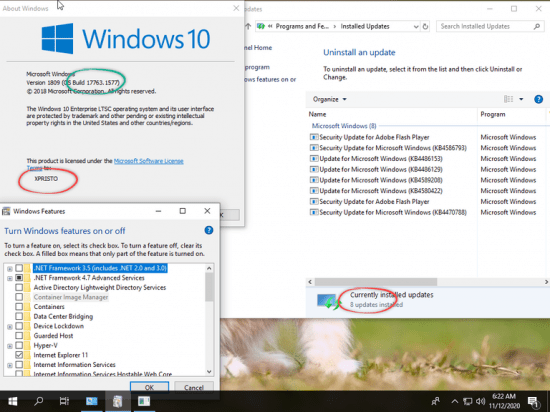Open view options dropdown arrow in Installed Updates
The height and width of the screenshot is (412, 550).
[x=521, y=99]
